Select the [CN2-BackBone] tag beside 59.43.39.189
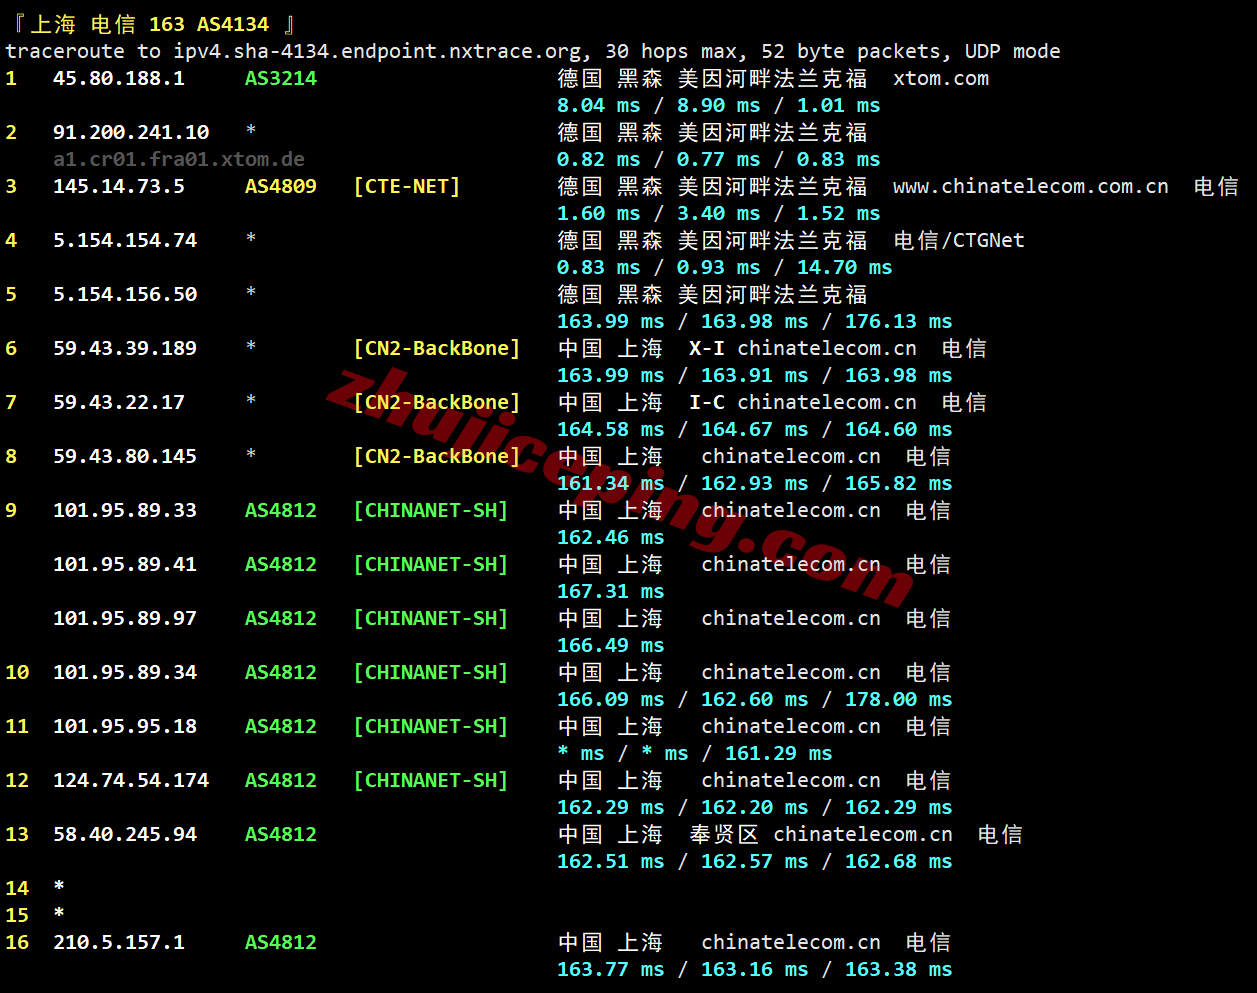 [x=436, y=348]
